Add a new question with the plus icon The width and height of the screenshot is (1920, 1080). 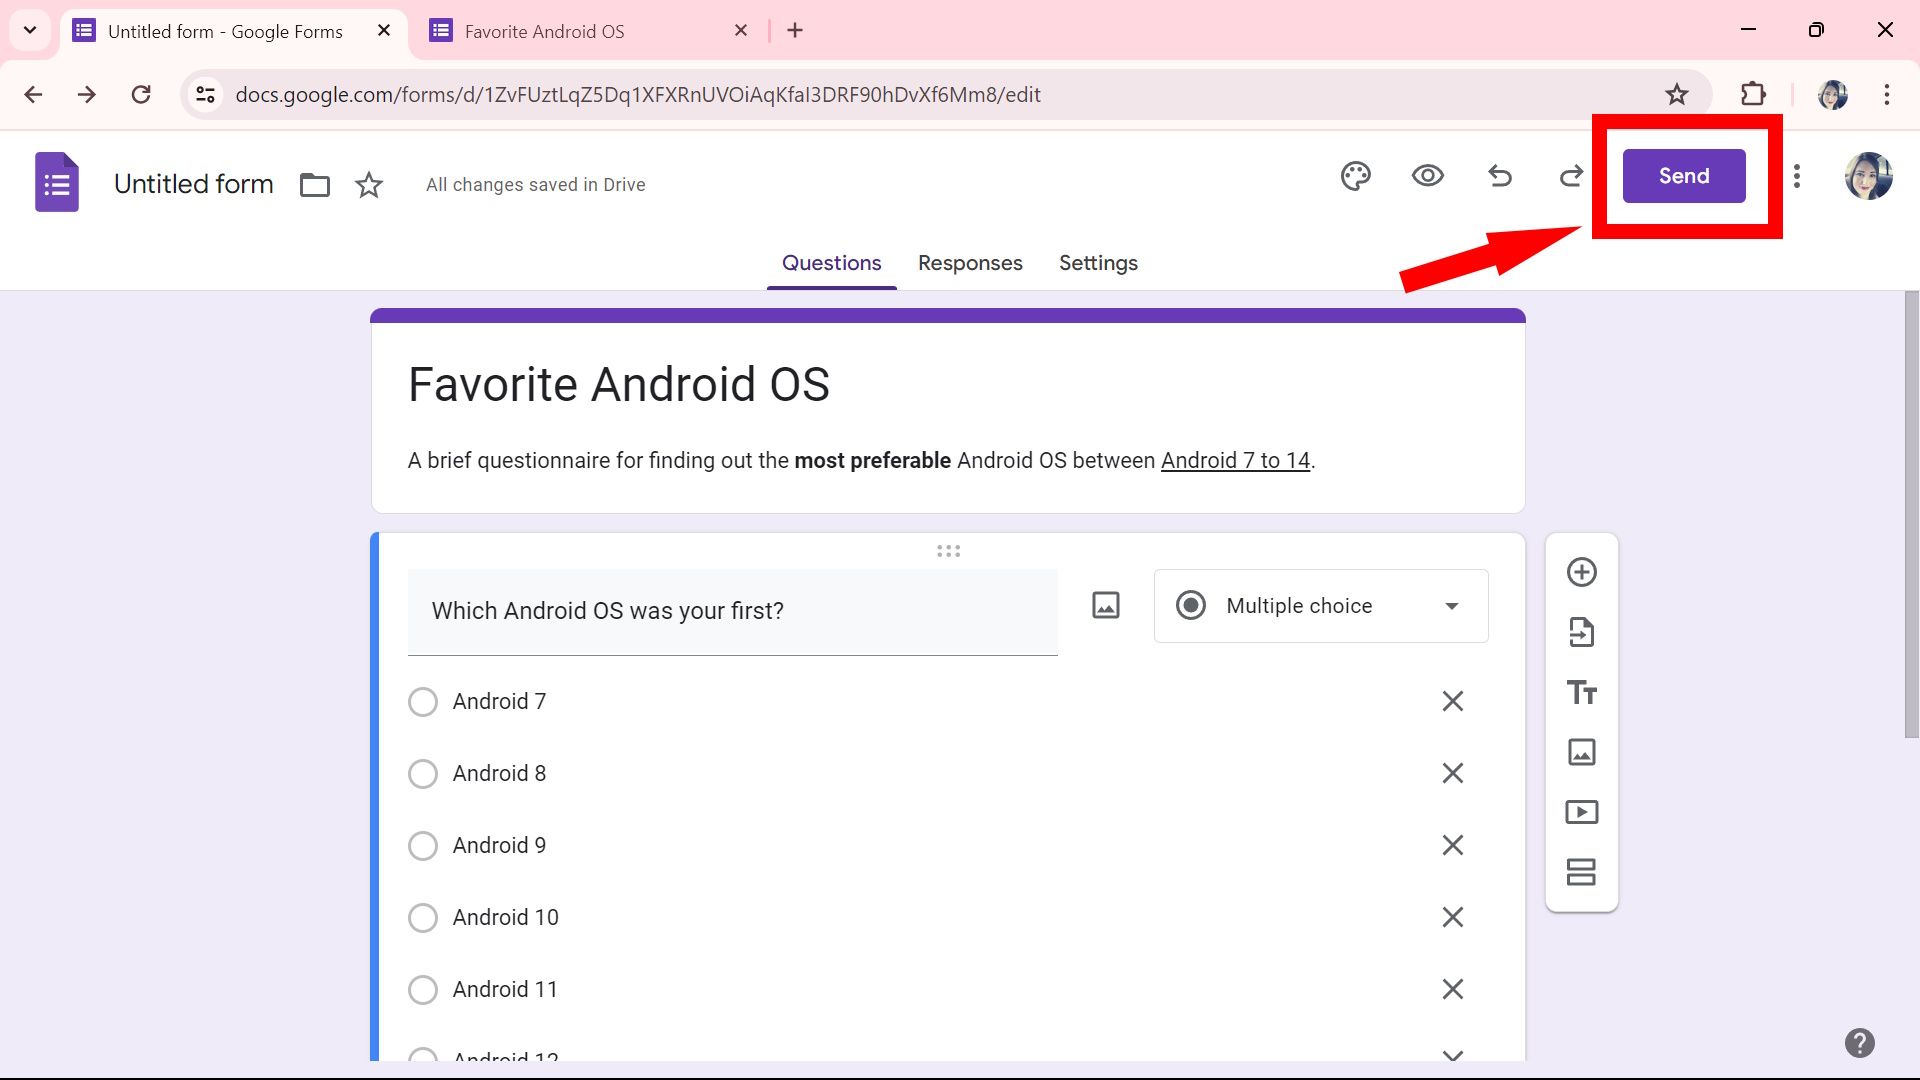1581,572
